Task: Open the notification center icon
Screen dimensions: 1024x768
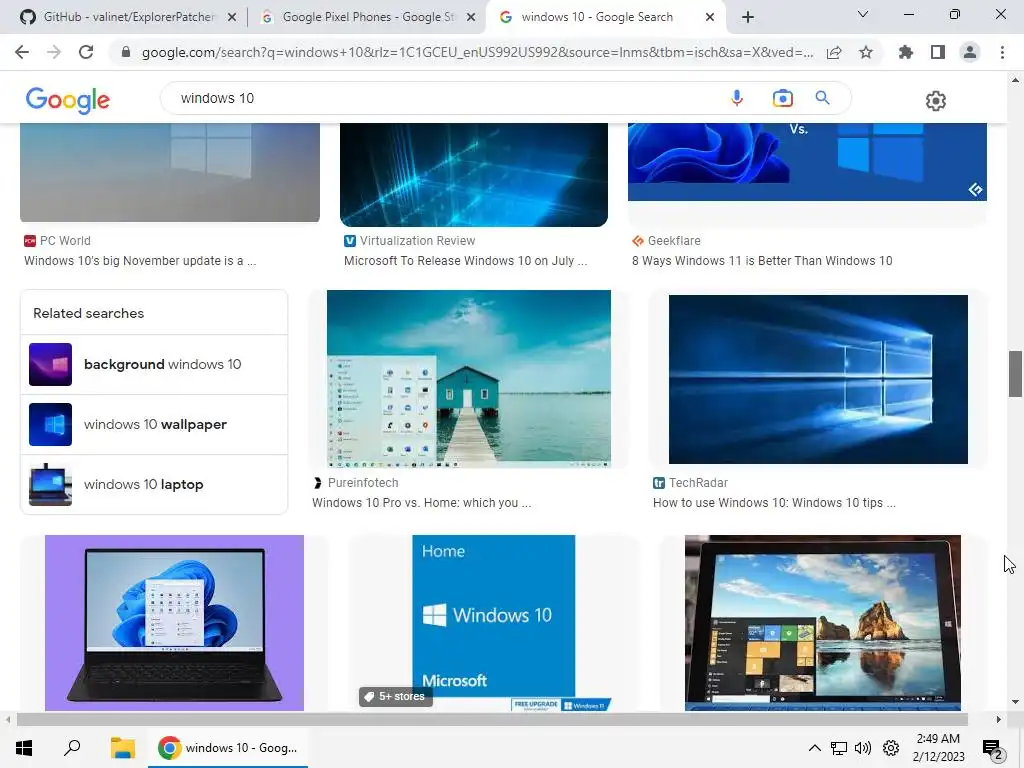Action: (x=993, y=749)
